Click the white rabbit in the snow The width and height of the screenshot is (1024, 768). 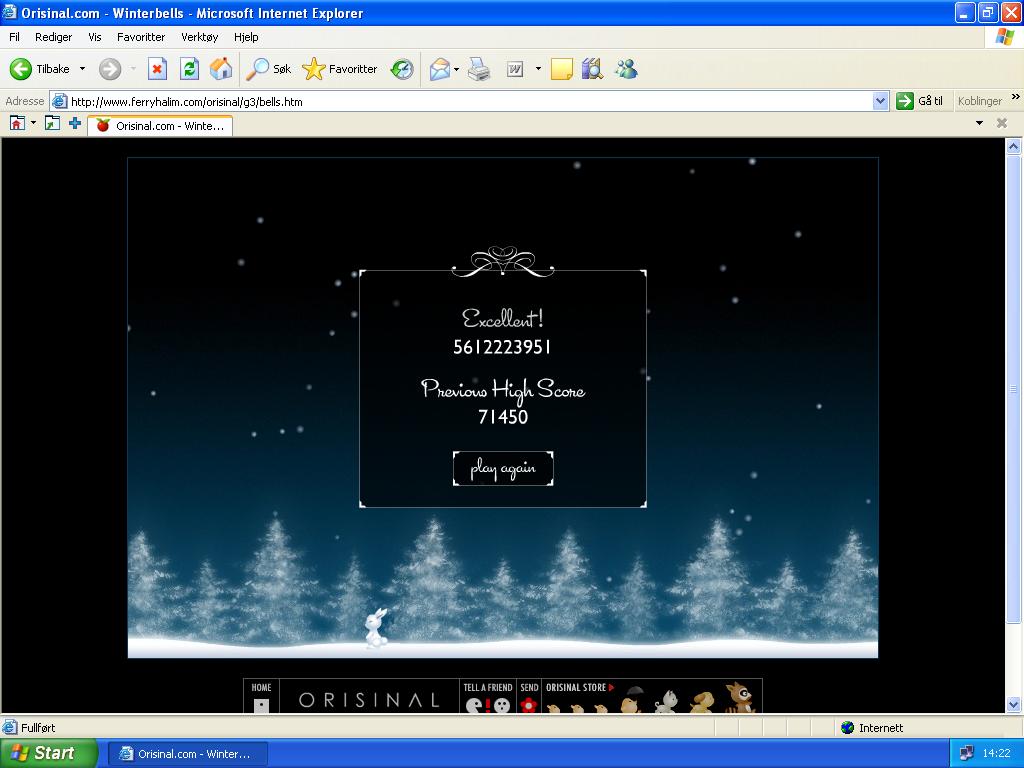coord(376,628)
